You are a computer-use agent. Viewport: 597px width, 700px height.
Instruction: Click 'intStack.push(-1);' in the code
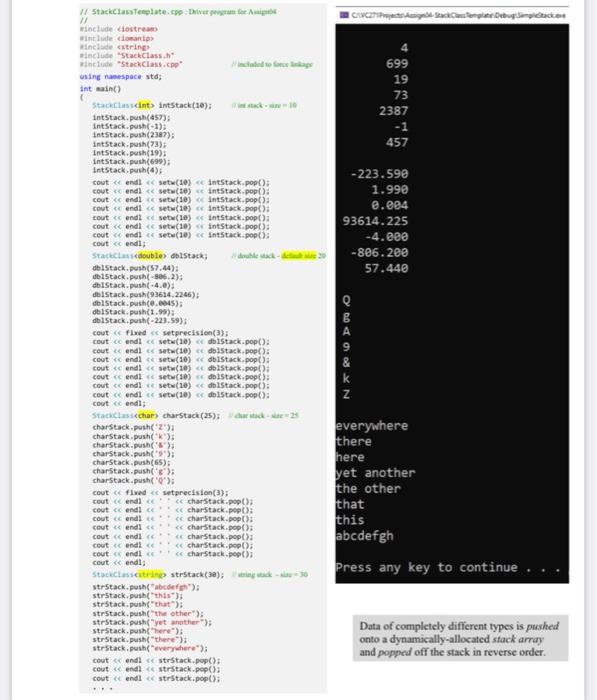pyautogui.click(x=129, y=126)
